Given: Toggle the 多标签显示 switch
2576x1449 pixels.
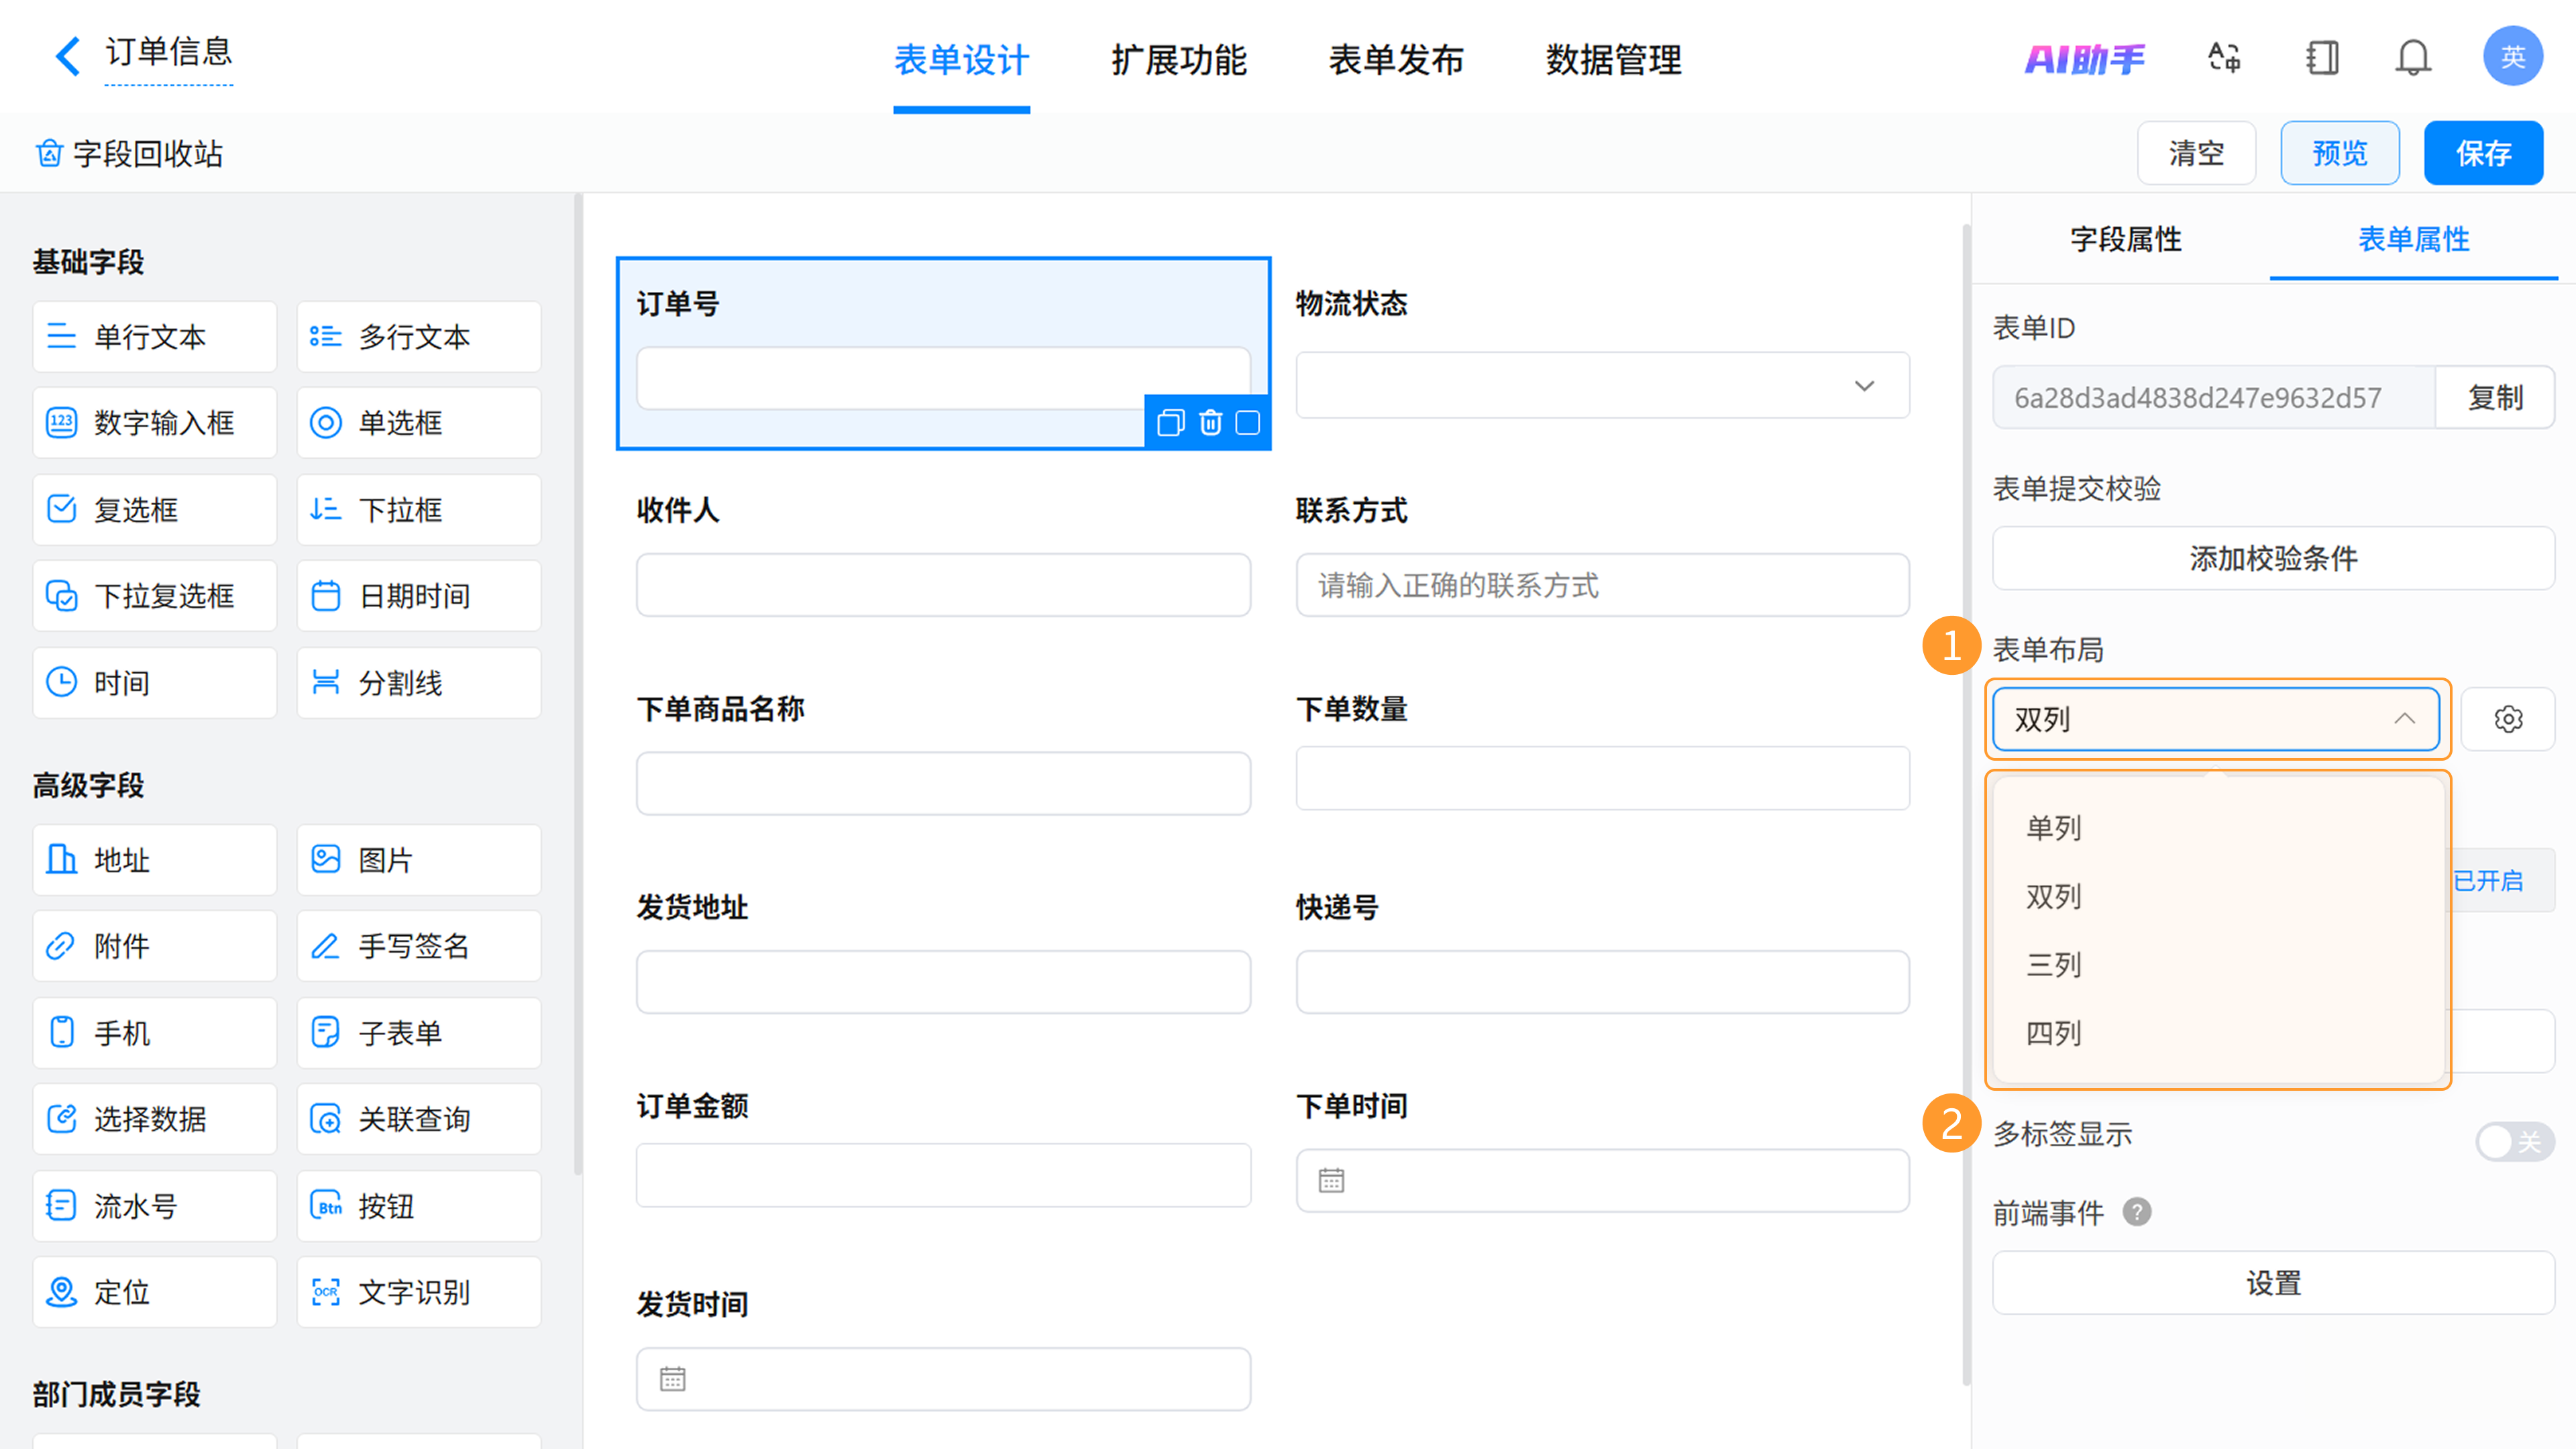Looking at the screenshot, I should pos(2514,1141).
